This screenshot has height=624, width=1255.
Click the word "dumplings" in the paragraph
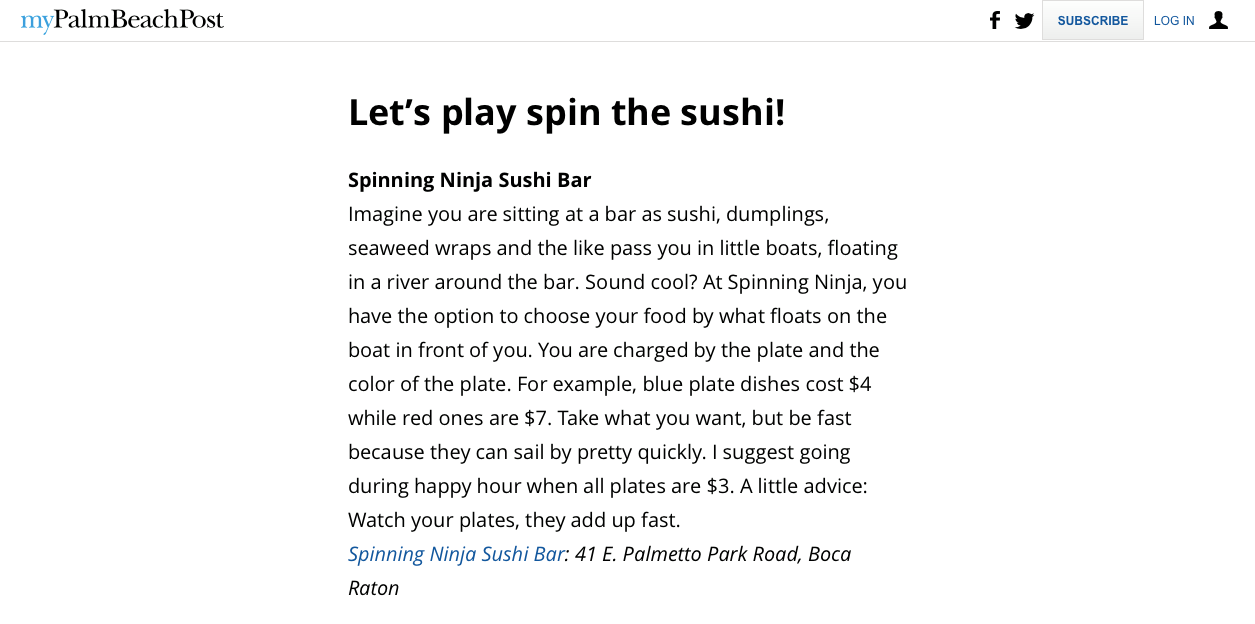pyautogui.click(x=777, y=214)
